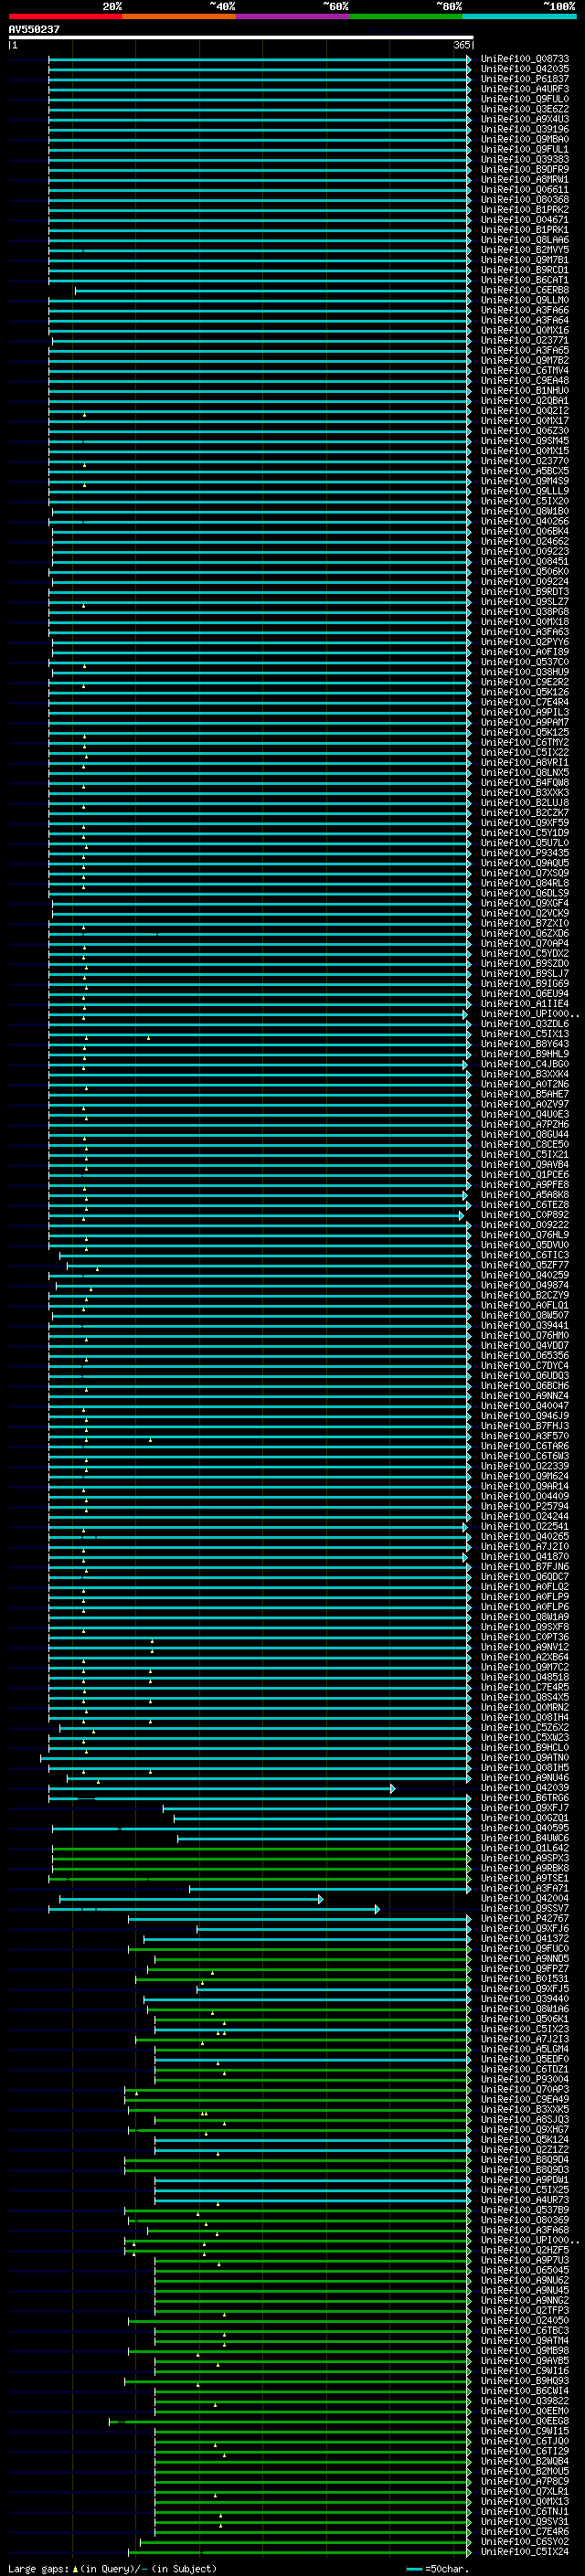The width and height of the screenshot is (585, 2576).
Task: Click hit label UniRef100_B8Y643
Action: click(x=525, y=1044)
